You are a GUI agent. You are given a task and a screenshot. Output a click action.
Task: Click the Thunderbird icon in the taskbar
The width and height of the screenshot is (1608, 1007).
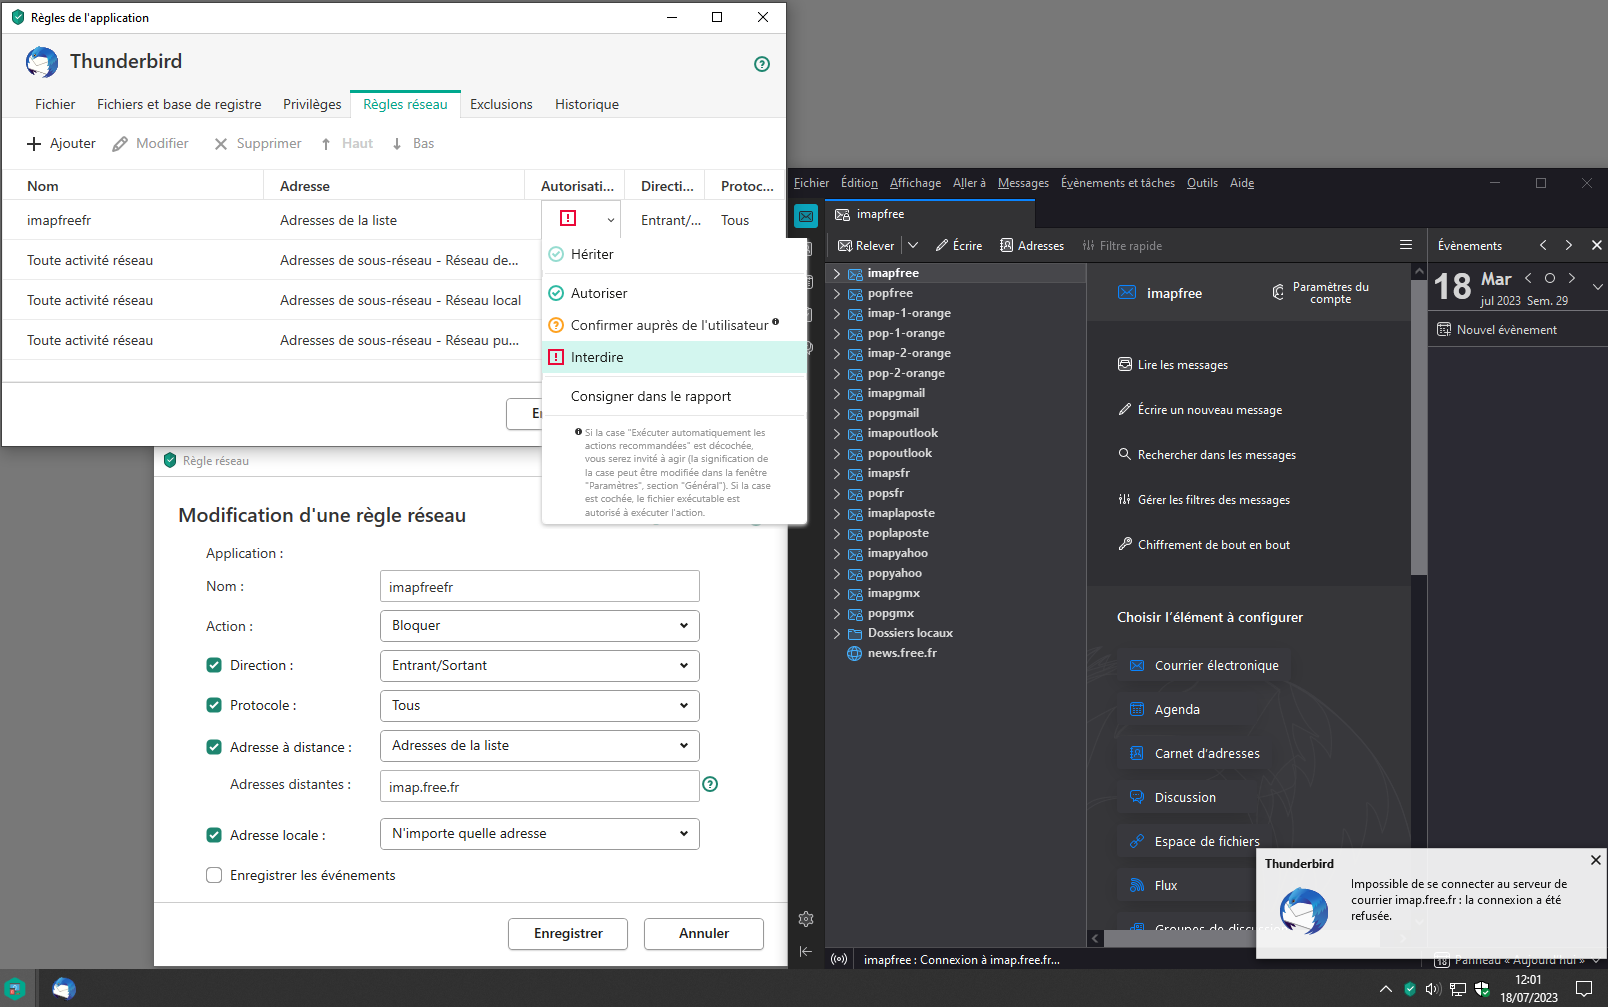pyautogui.click(x=64, y=988)
